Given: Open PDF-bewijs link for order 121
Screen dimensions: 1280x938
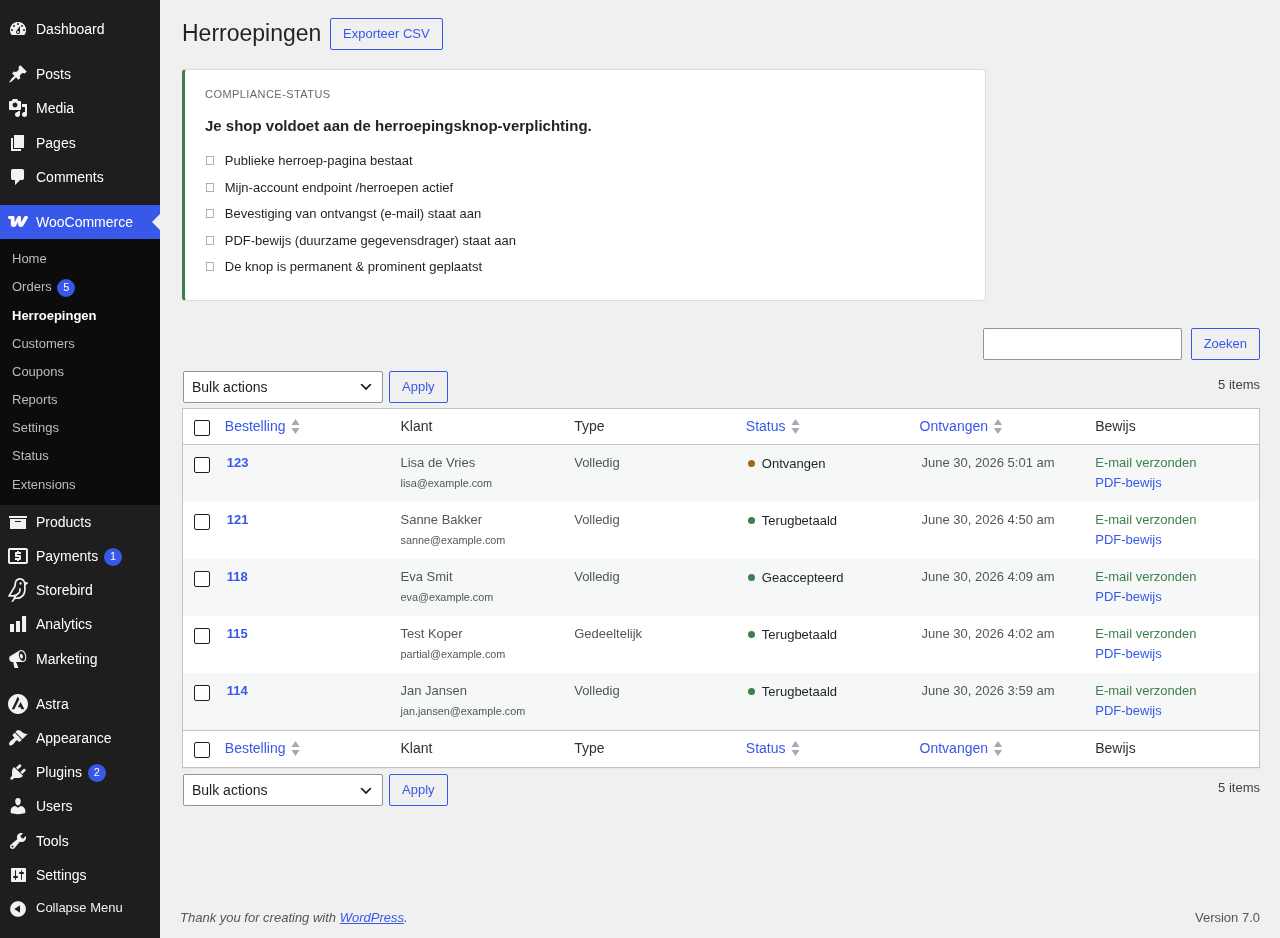Looking at the screenshot, I should coord(1128,539).
